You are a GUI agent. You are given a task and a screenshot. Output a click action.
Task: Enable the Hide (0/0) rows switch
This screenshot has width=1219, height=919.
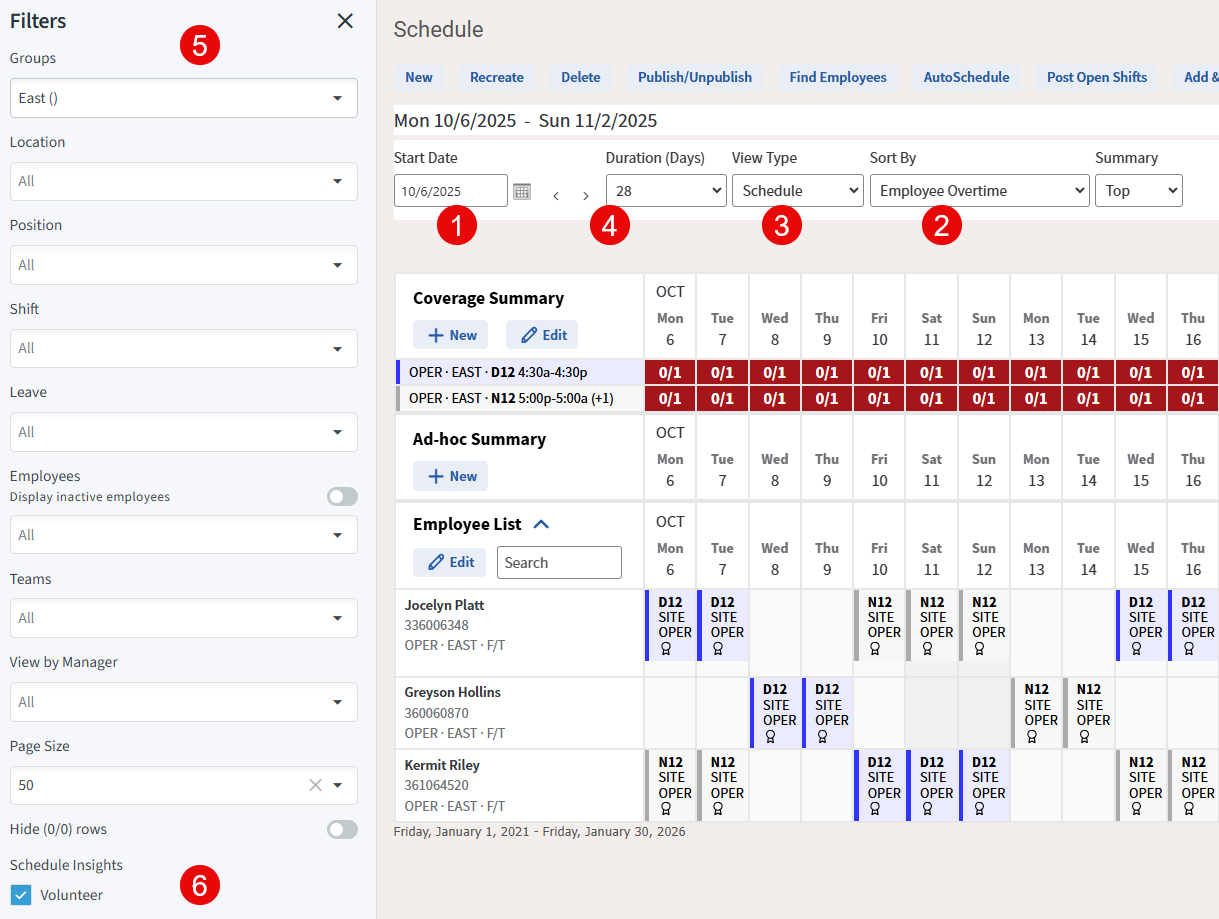pos(342,829)
